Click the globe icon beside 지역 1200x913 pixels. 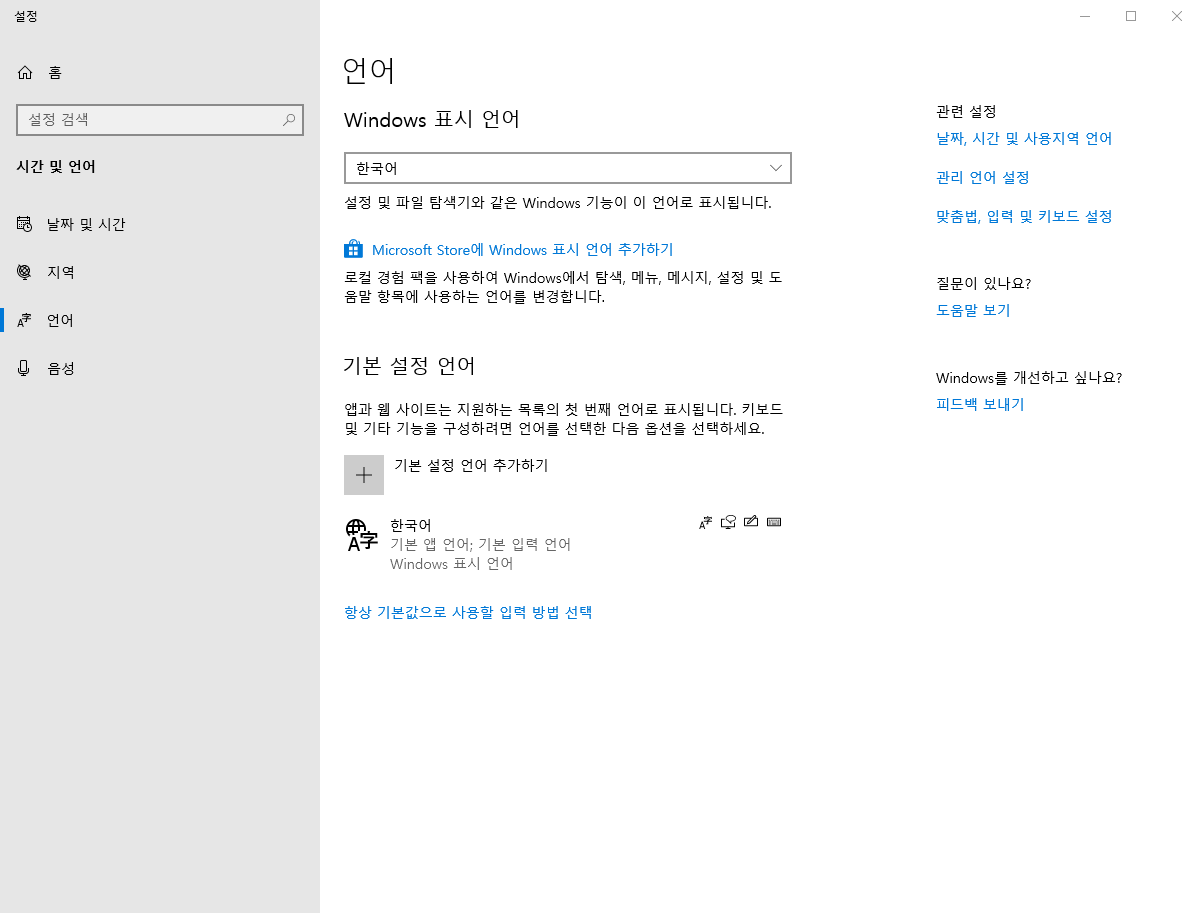[25, 272]
